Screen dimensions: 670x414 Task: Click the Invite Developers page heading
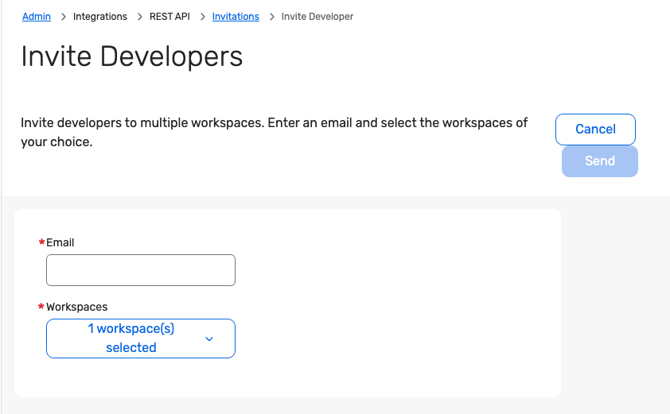pyautogui.click(x=132, y=57)
